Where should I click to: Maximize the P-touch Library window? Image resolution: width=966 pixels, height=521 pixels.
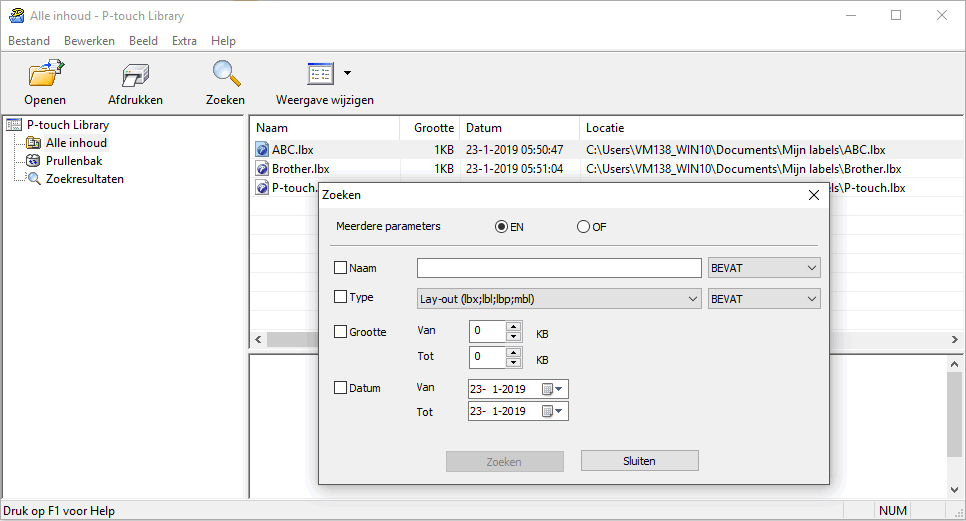point(896,15)
